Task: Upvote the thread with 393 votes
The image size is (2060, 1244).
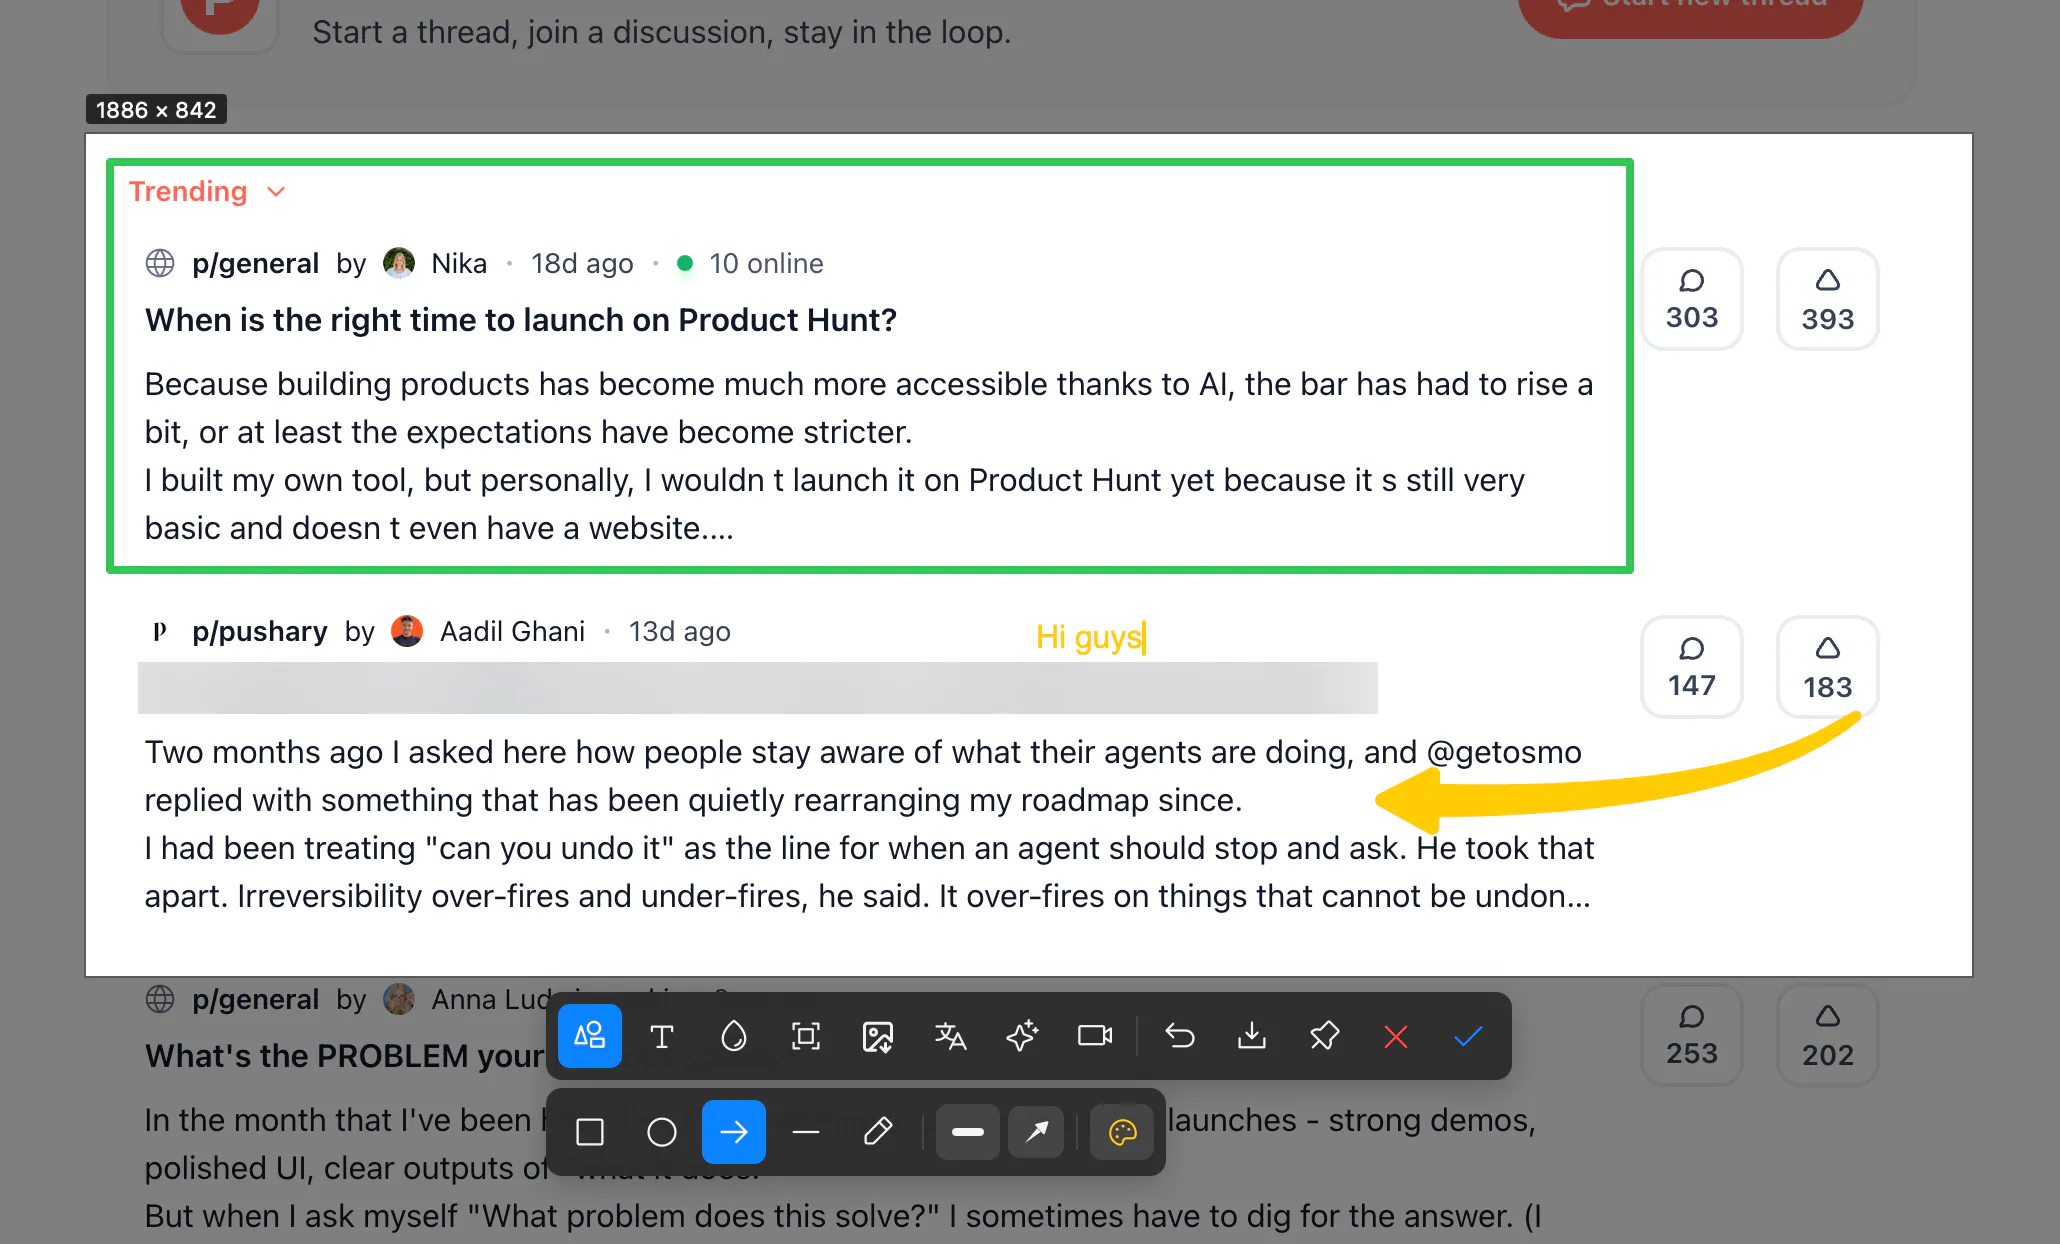Action: (1828, 299)
